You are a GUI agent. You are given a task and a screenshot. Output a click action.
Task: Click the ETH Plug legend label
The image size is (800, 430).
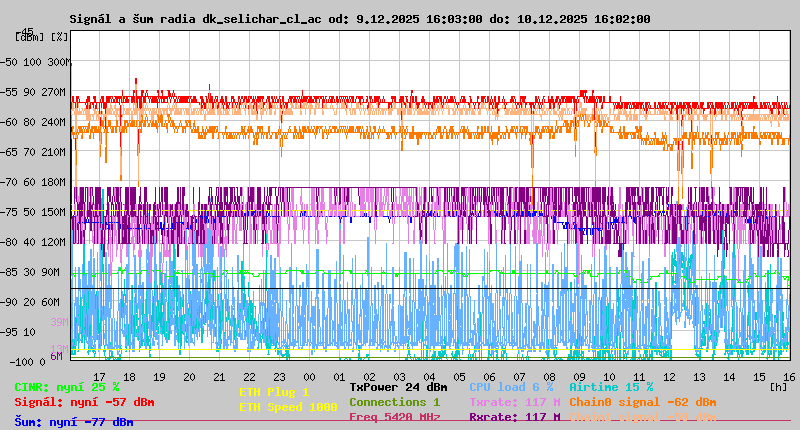[x=274, y=392]
